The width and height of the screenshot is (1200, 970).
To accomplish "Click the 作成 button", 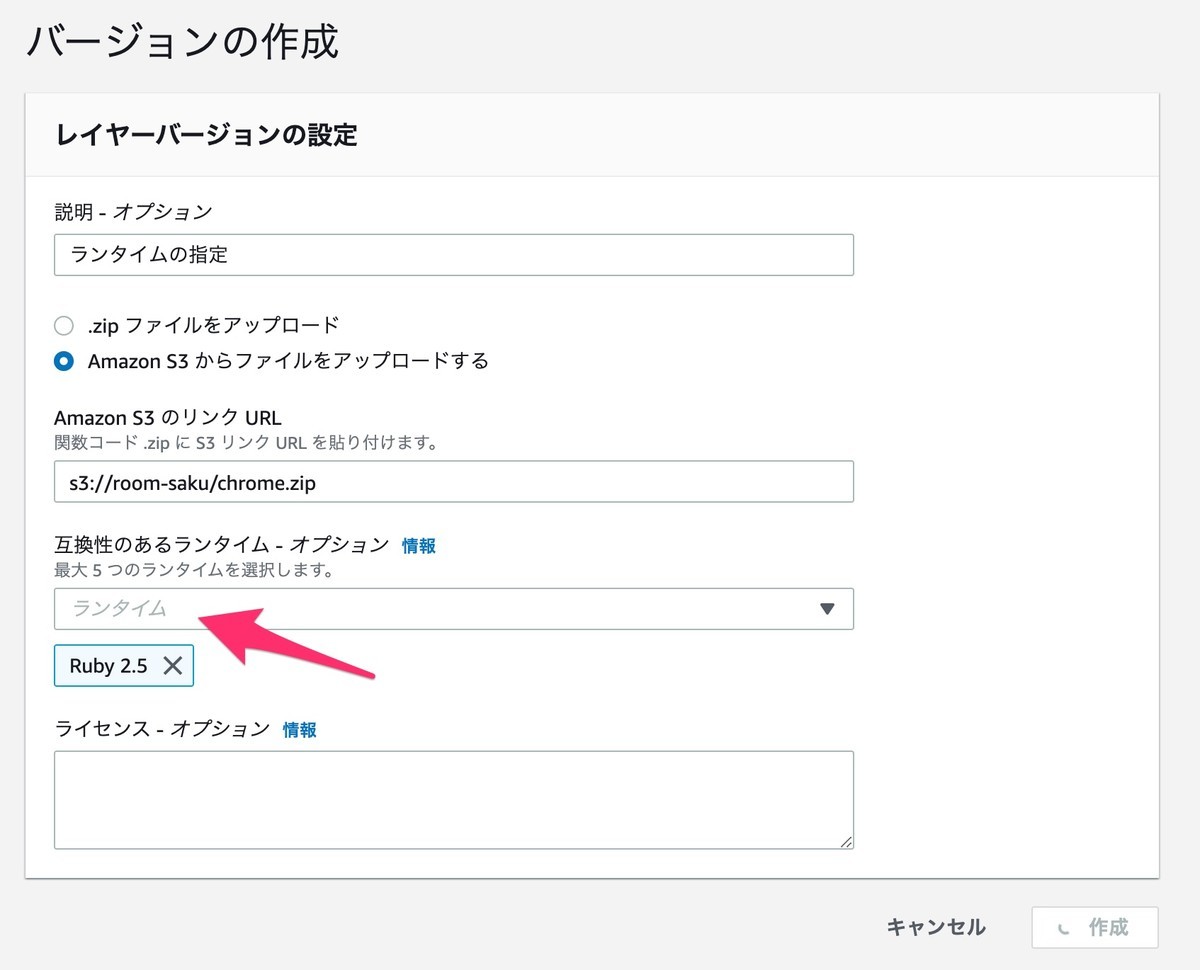I will click(x=1095, y=927).
